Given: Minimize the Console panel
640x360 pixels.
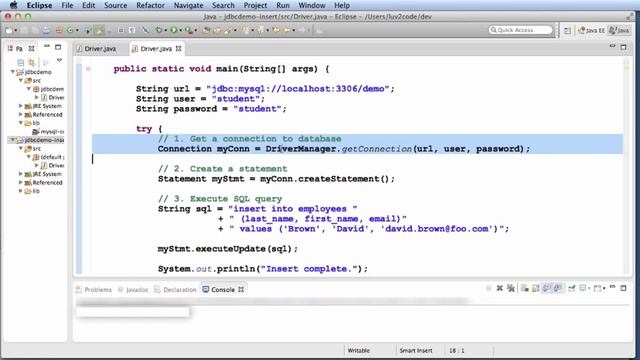Looking at the screenshot, I should tap(612, 287).
